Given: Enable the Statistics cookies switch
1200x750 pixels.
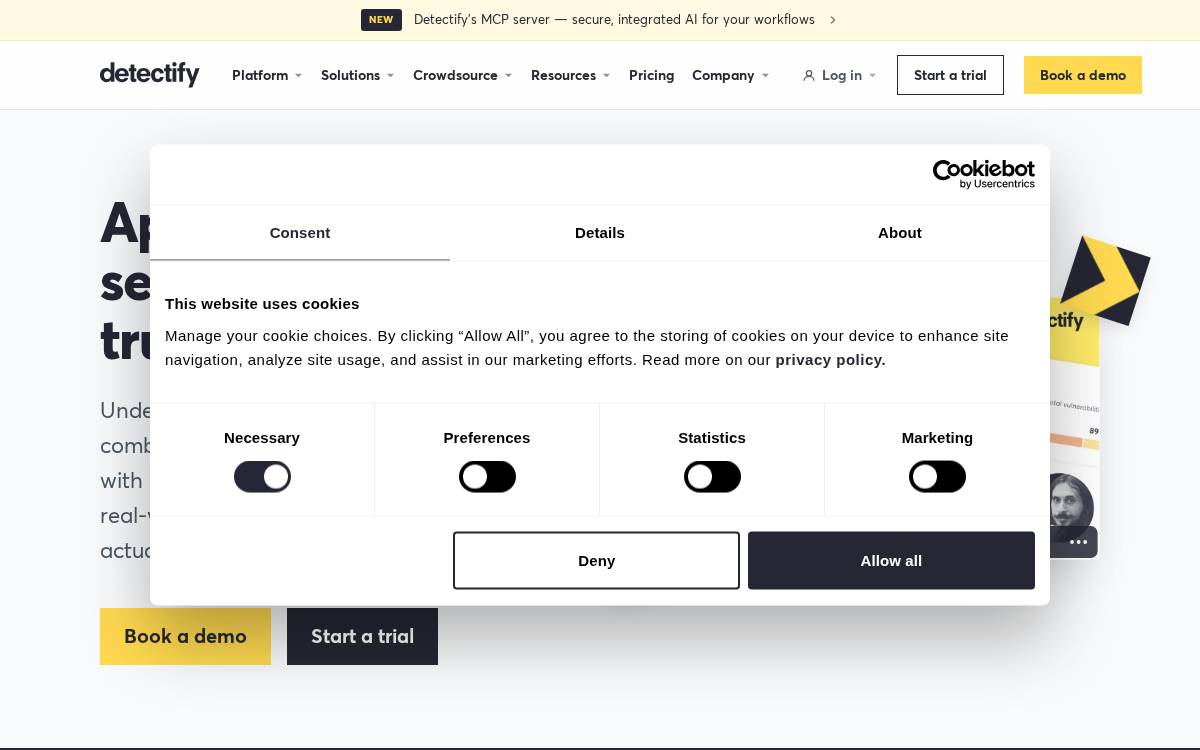Looking at the screenshot, I should [x=712, y=477].
